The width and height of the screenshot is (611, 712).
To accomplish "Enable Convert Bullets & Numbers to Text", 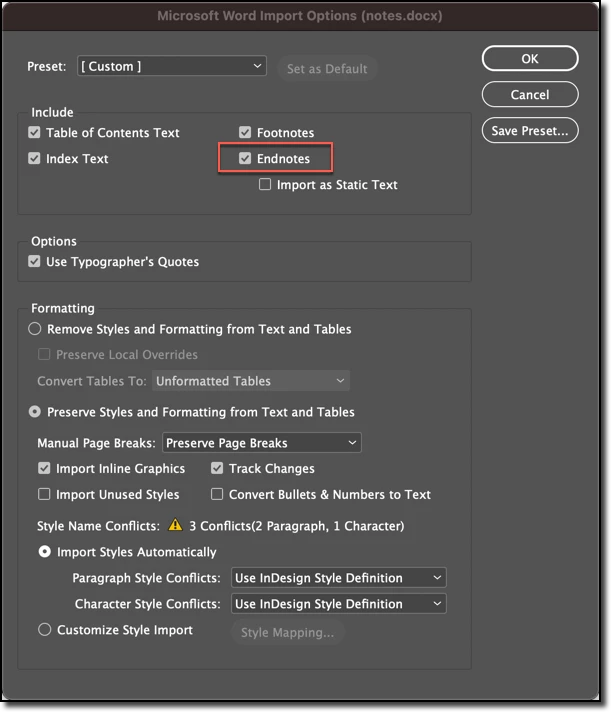I will (217, 494).
